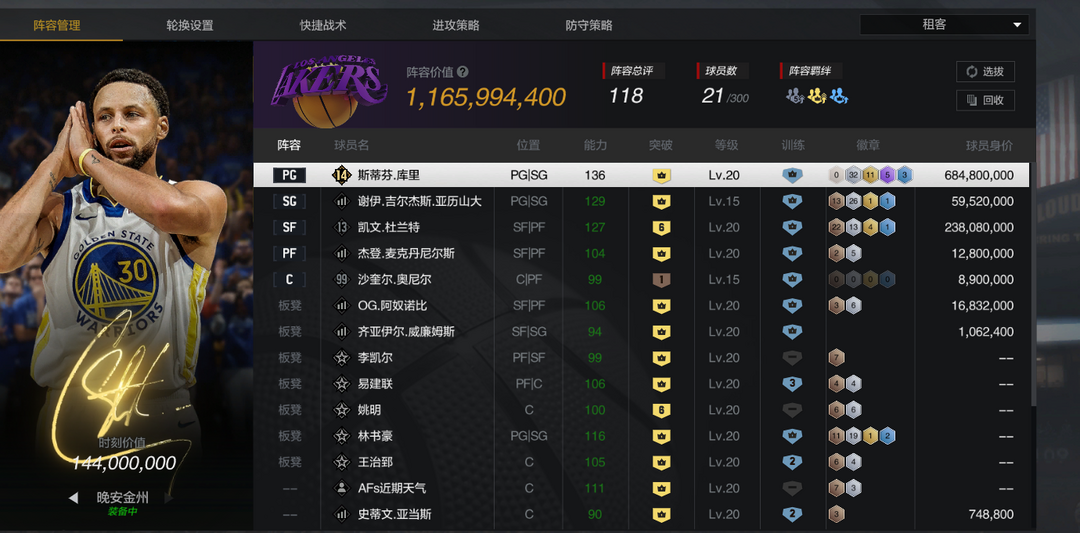Screen dimensions: 1080x533
Task: Open the first 阵容羁绊 gray bond icon
Action: [x=796, y=96]
